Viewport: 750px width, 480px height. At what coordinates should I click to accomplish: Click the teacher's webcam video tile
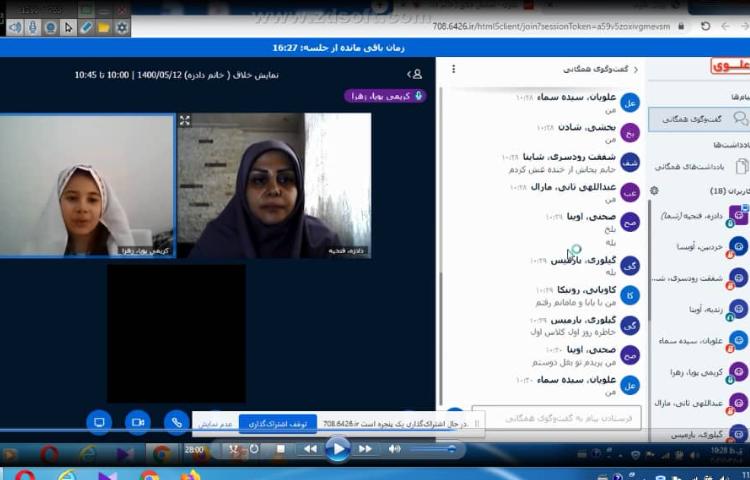point(275,185)
